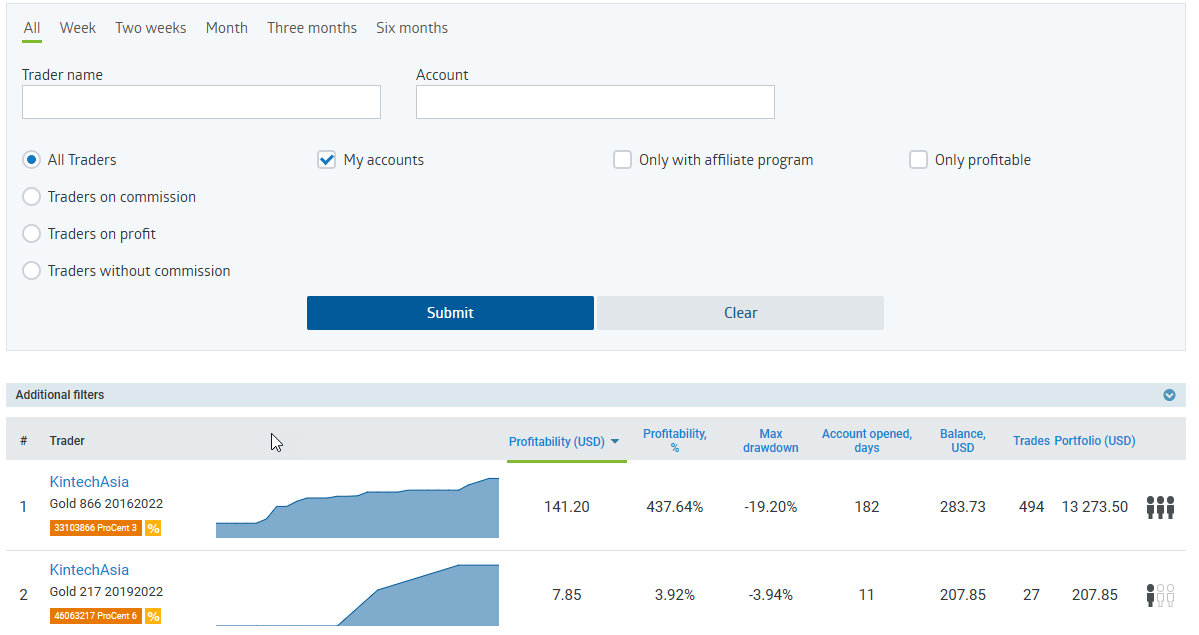Click the percent badge on Gold 217 row
Viewport: 1199px width, 635px height.
(153, 616)
